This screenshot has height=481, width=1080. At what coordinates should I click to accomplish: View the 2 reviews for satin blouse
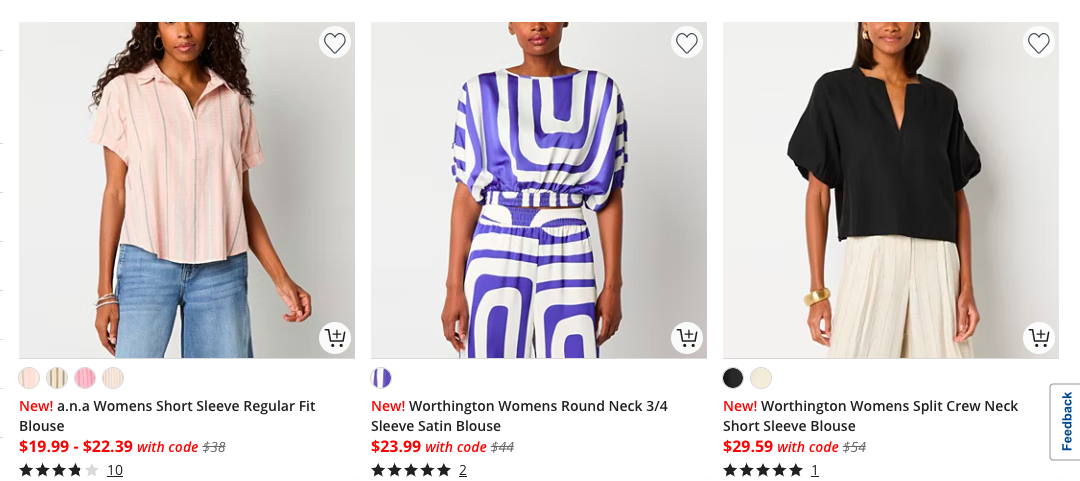pyautogui.click(x=463, y=470)
